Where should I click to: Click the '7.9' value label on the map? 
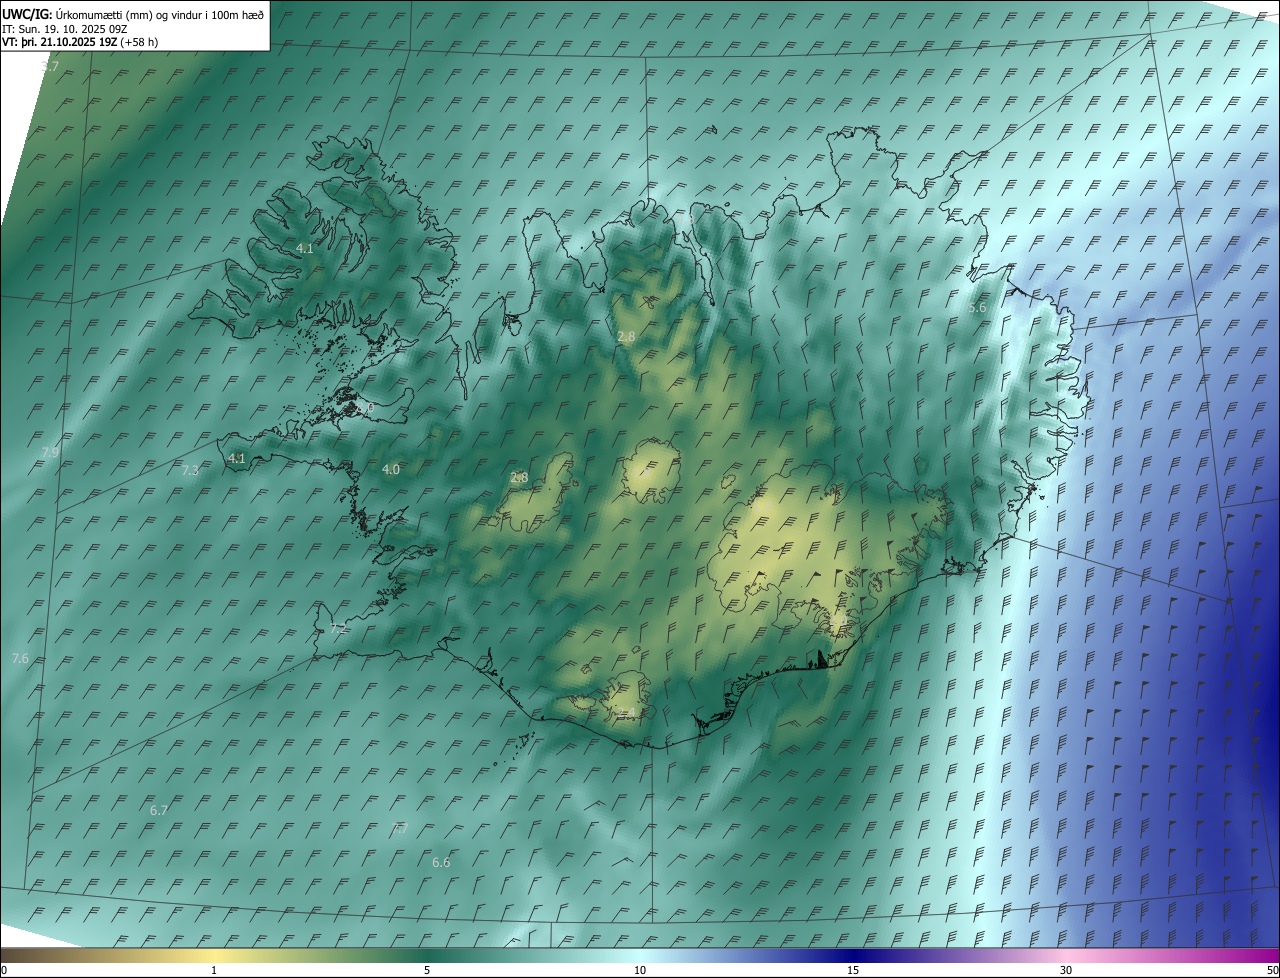[50, 452]
